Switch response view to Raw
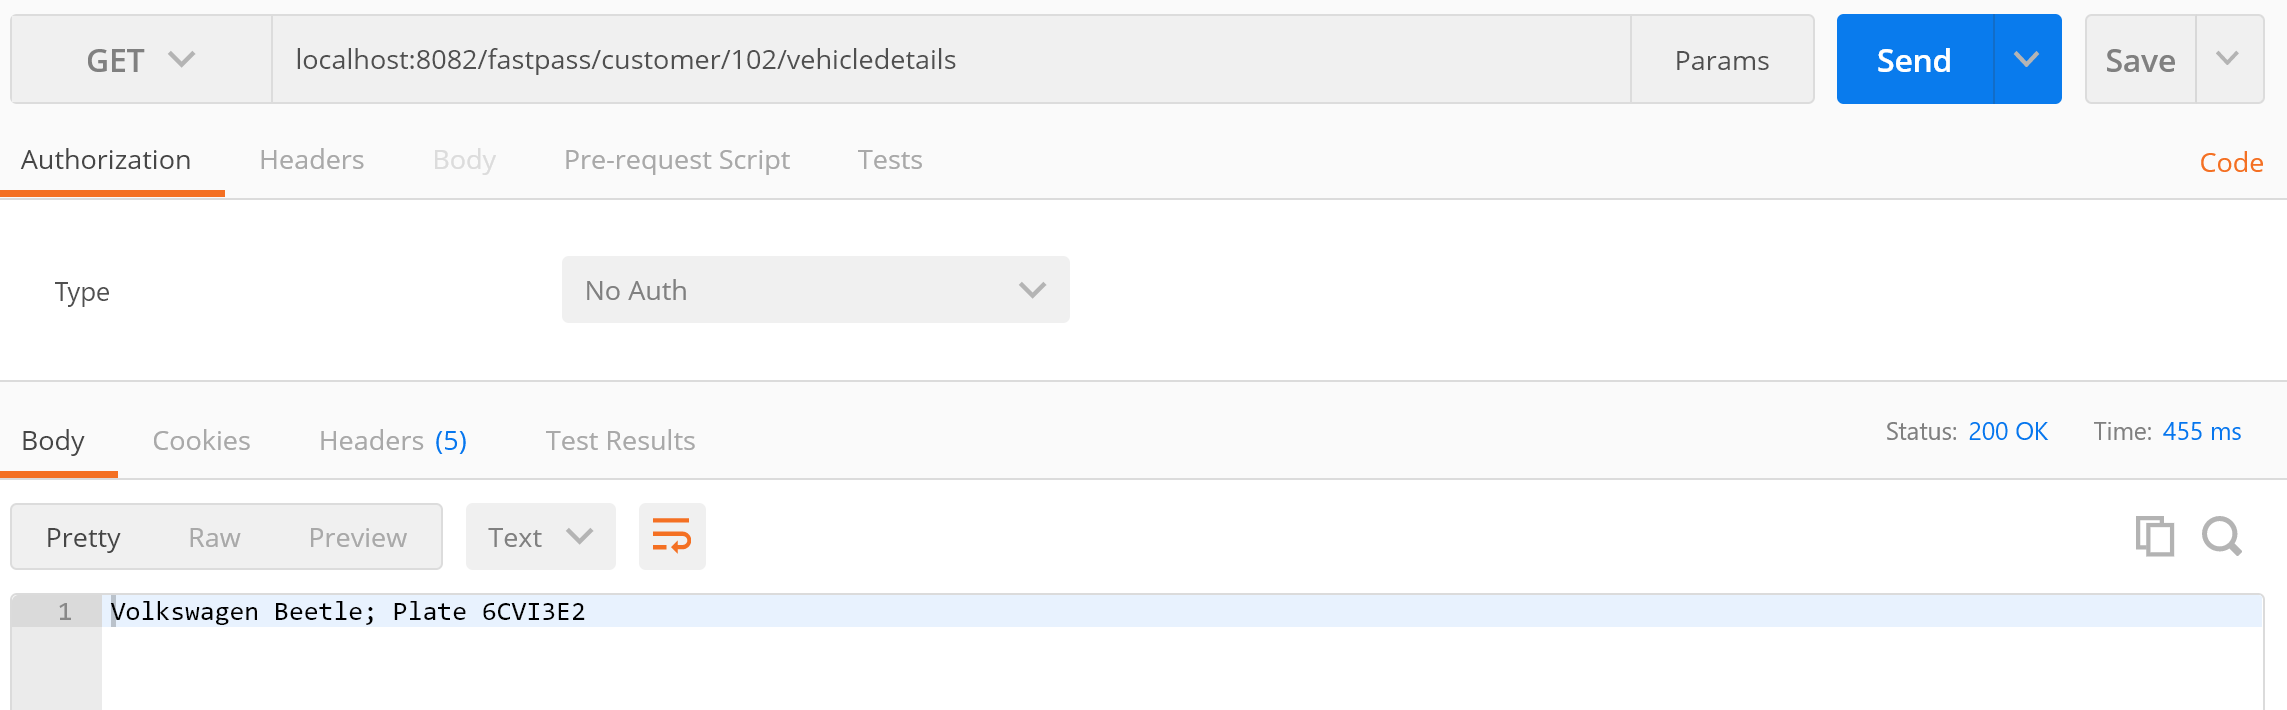2287x710 pixels. point(214,536)
